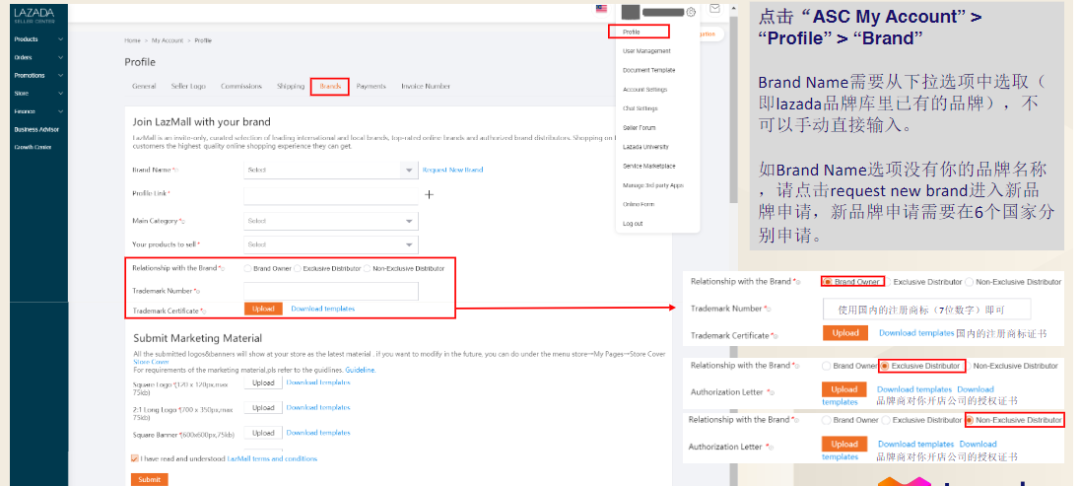Click the selected Brand Owner radio in the enlarged inset
Image resolution: width=1080 pixels, height=486 pixels.
tap(827, 282)
